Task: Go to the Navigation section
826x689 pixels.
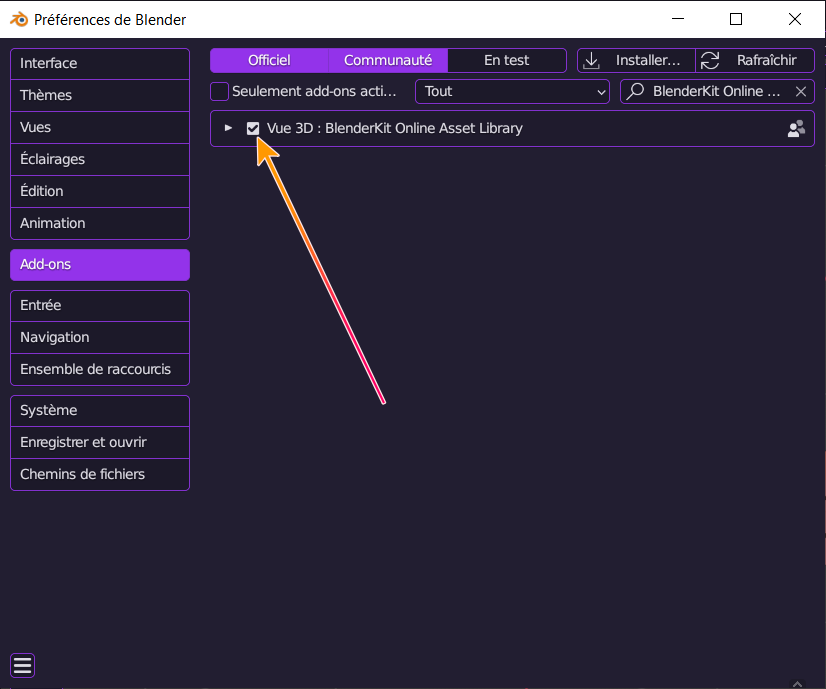Action: tap(100, 338)
